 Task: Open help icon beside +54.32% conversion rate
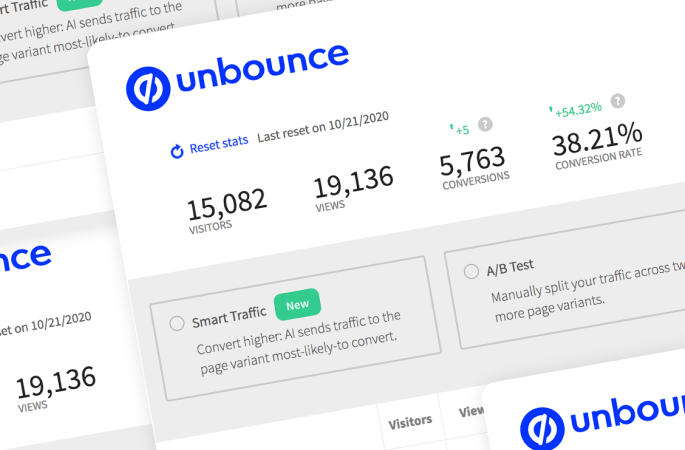(x=617, y=101)
